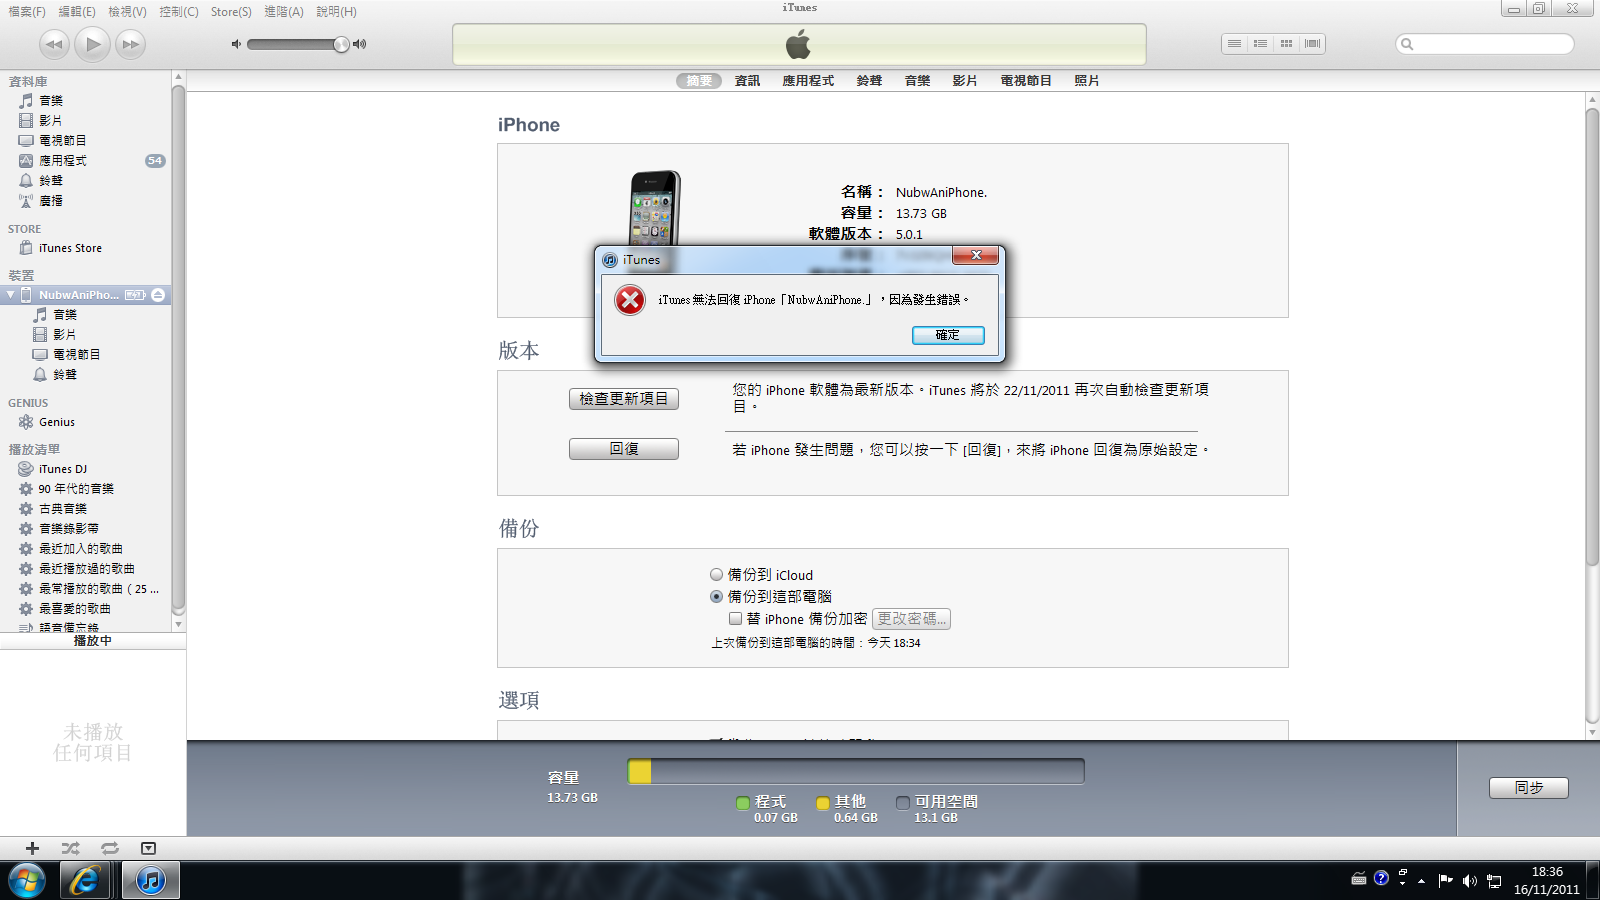Open the 電視節目 tab in device tabs

pos(1026,81)
